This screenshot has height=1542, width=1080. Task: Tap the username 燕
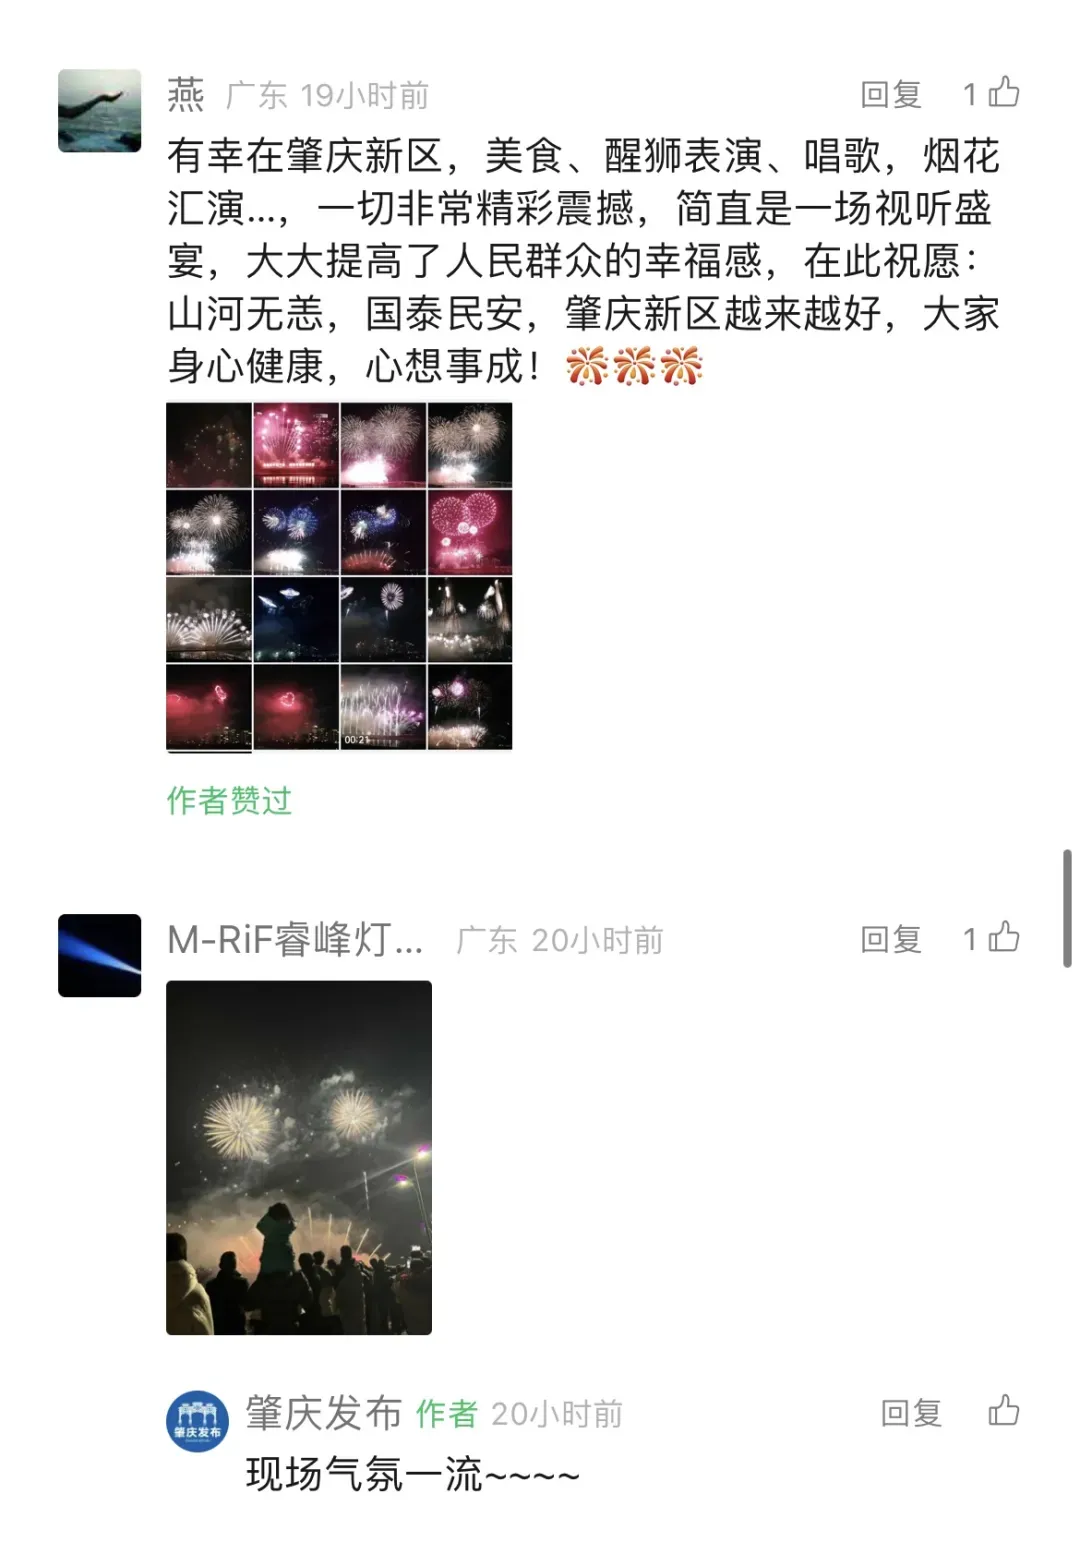tap(186, 95)
